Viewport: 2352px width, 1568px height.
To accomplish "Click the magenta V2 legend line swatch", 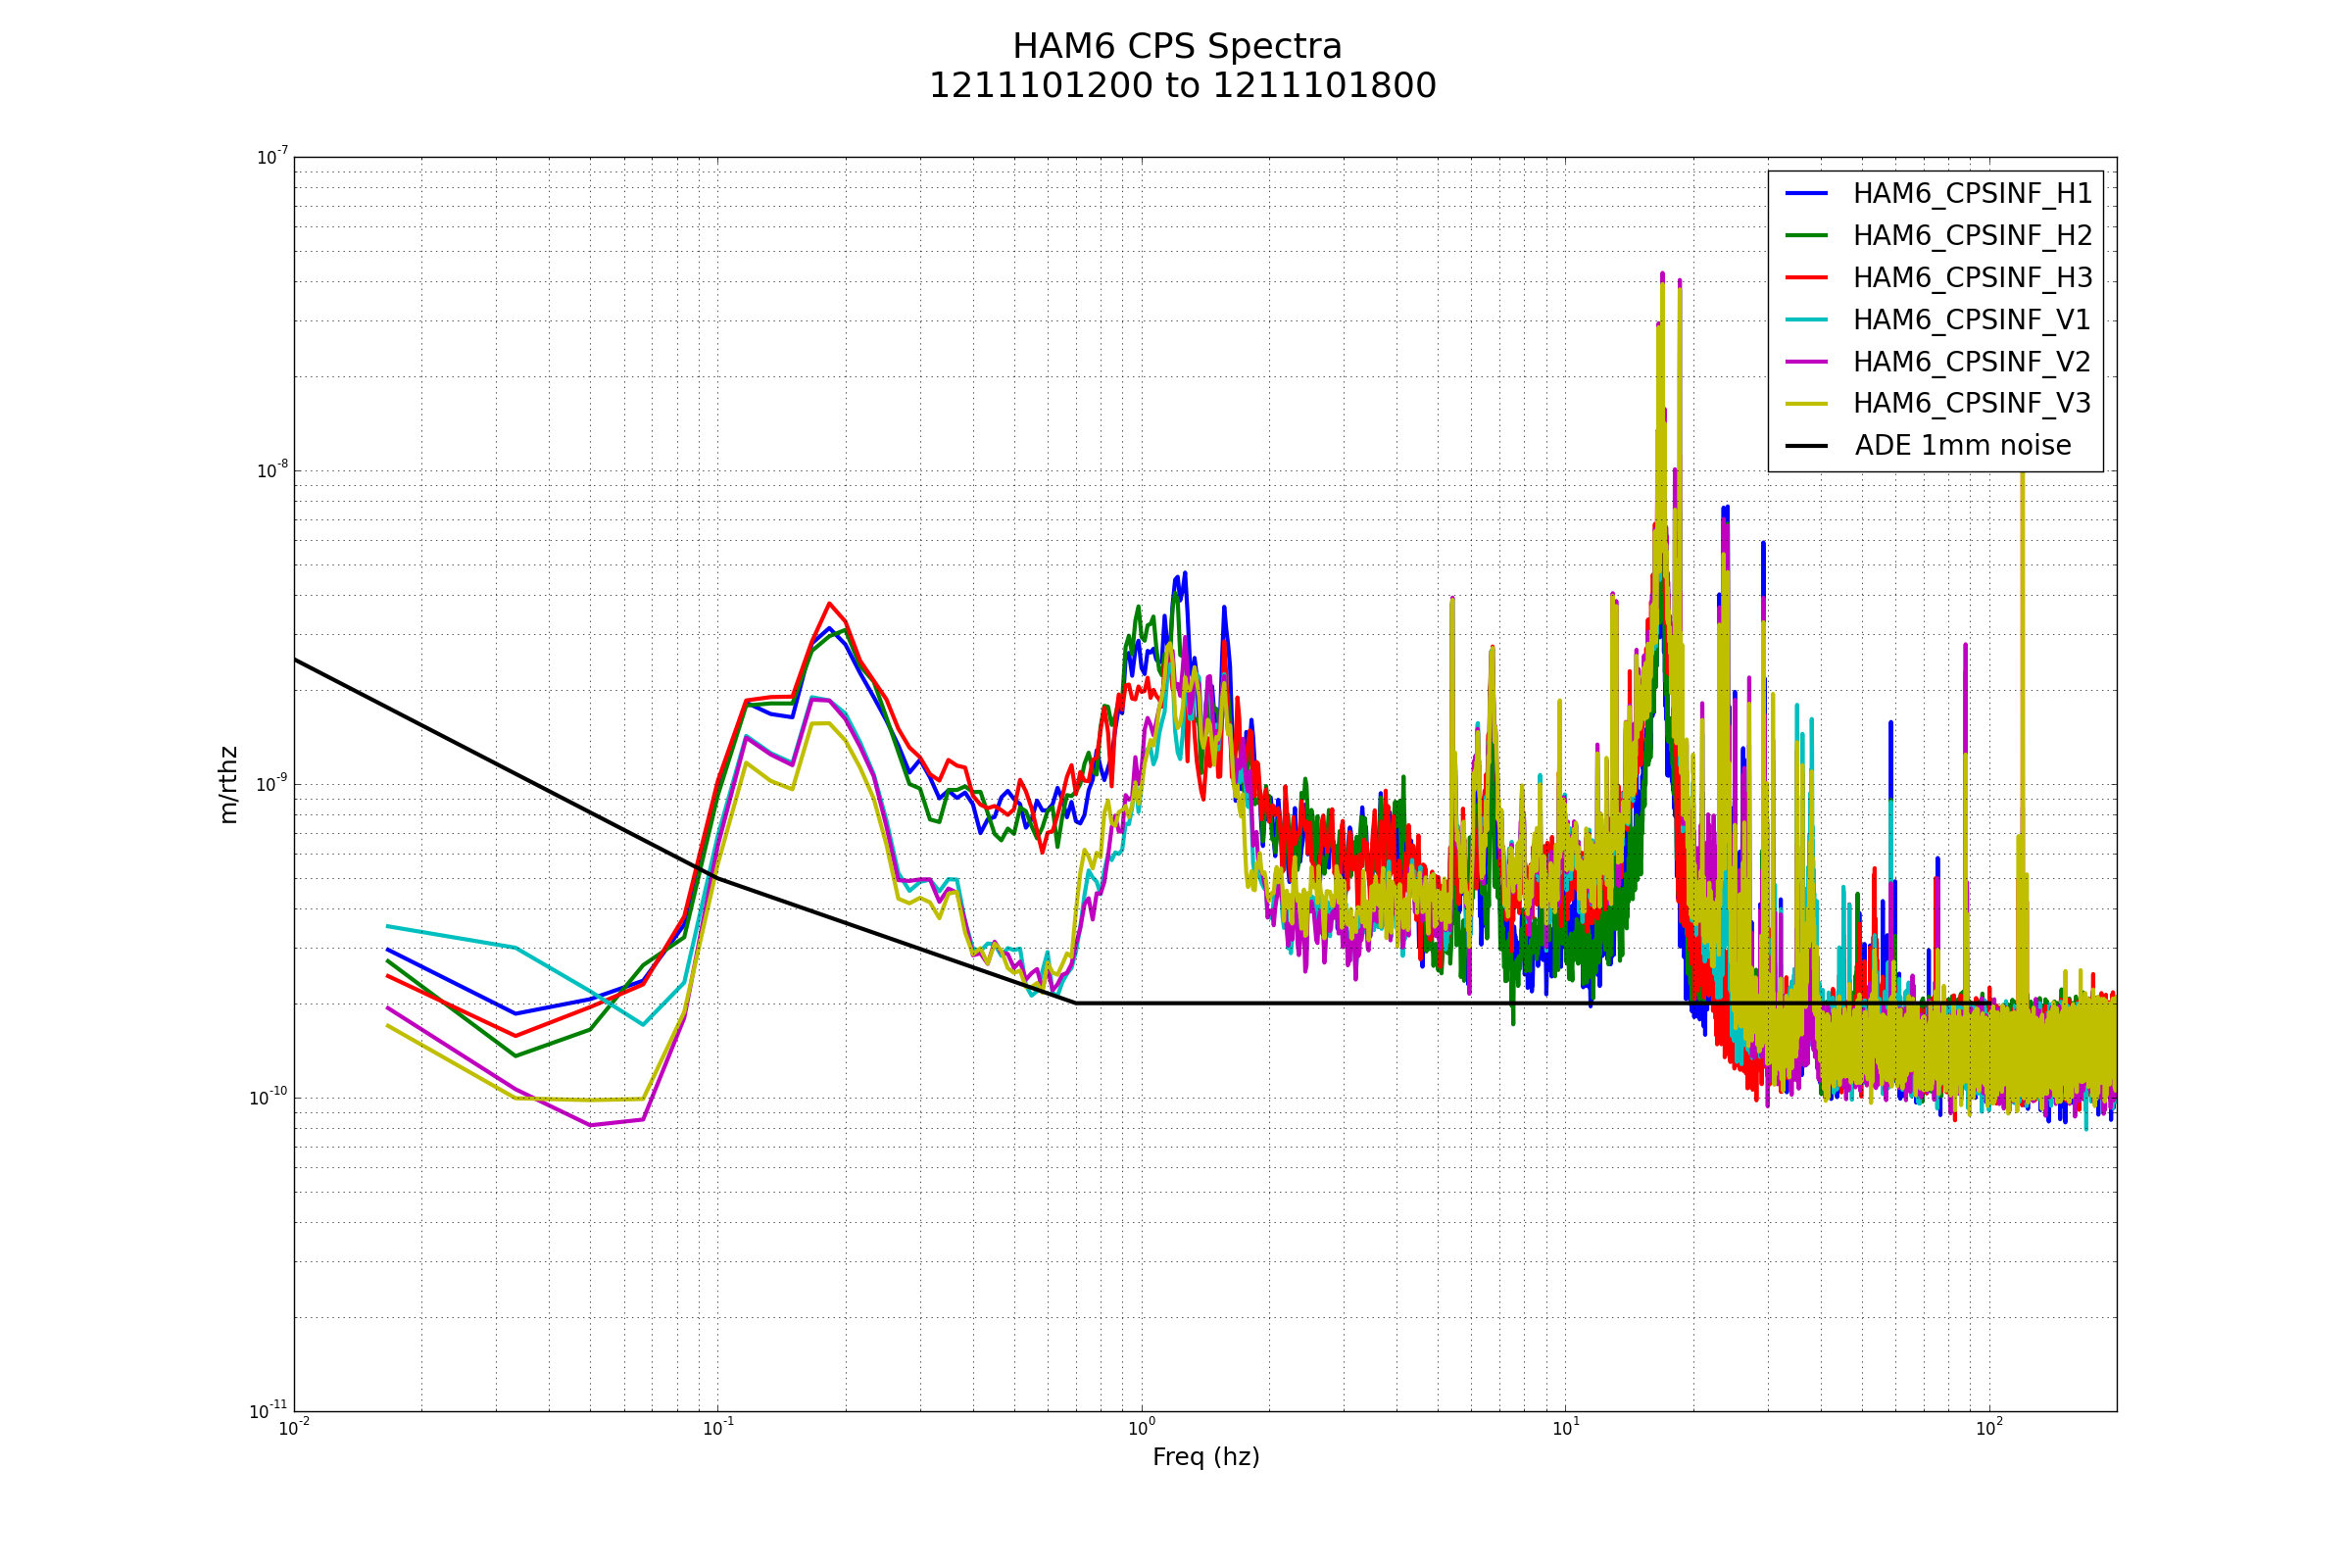I will [x=1806, y=361].
